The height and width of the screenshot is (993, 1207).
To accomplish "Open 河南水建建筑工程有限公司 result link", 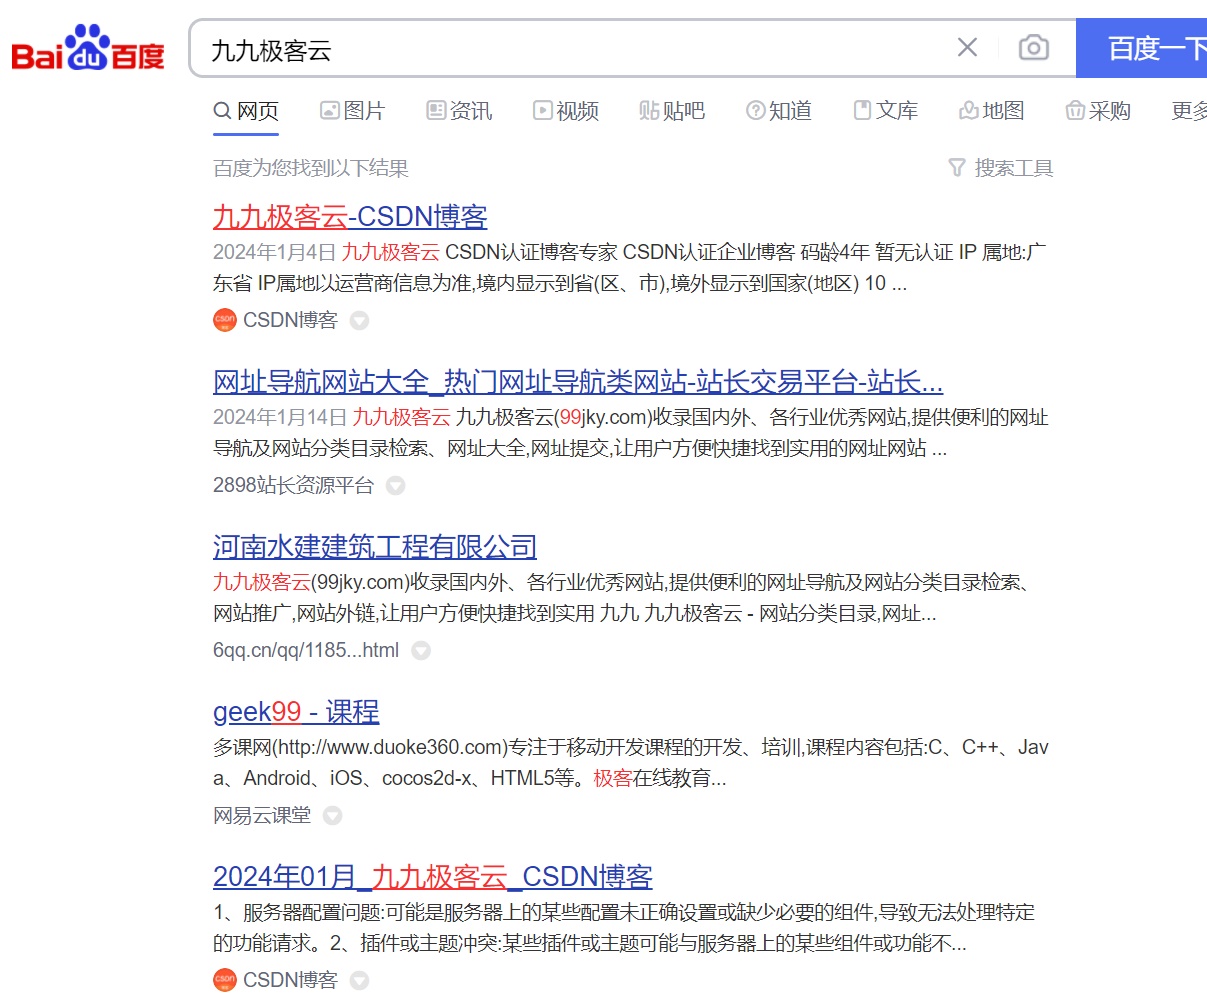I will [x=375, y=547].
